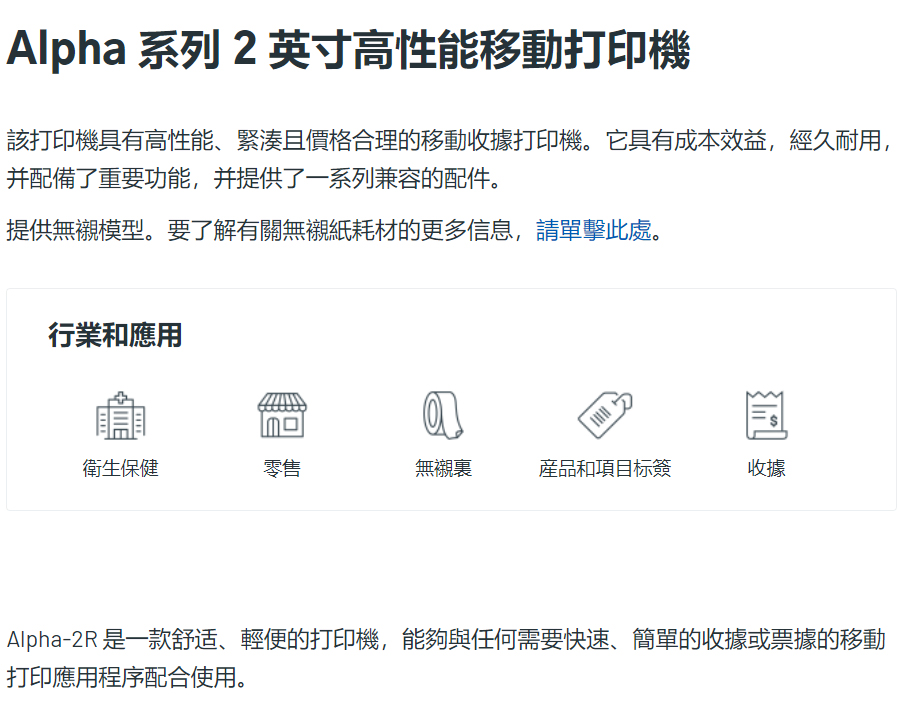Click the paragraph starting with 該打印機具有高性能
904x713 pixels.
tap(450, 160)
